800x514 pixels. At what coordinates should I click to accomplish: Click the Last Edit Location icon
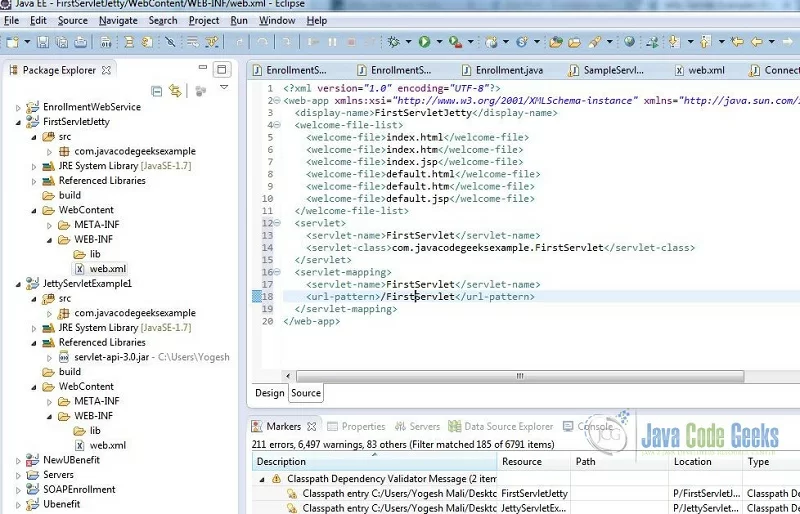(x=737, y=42)
